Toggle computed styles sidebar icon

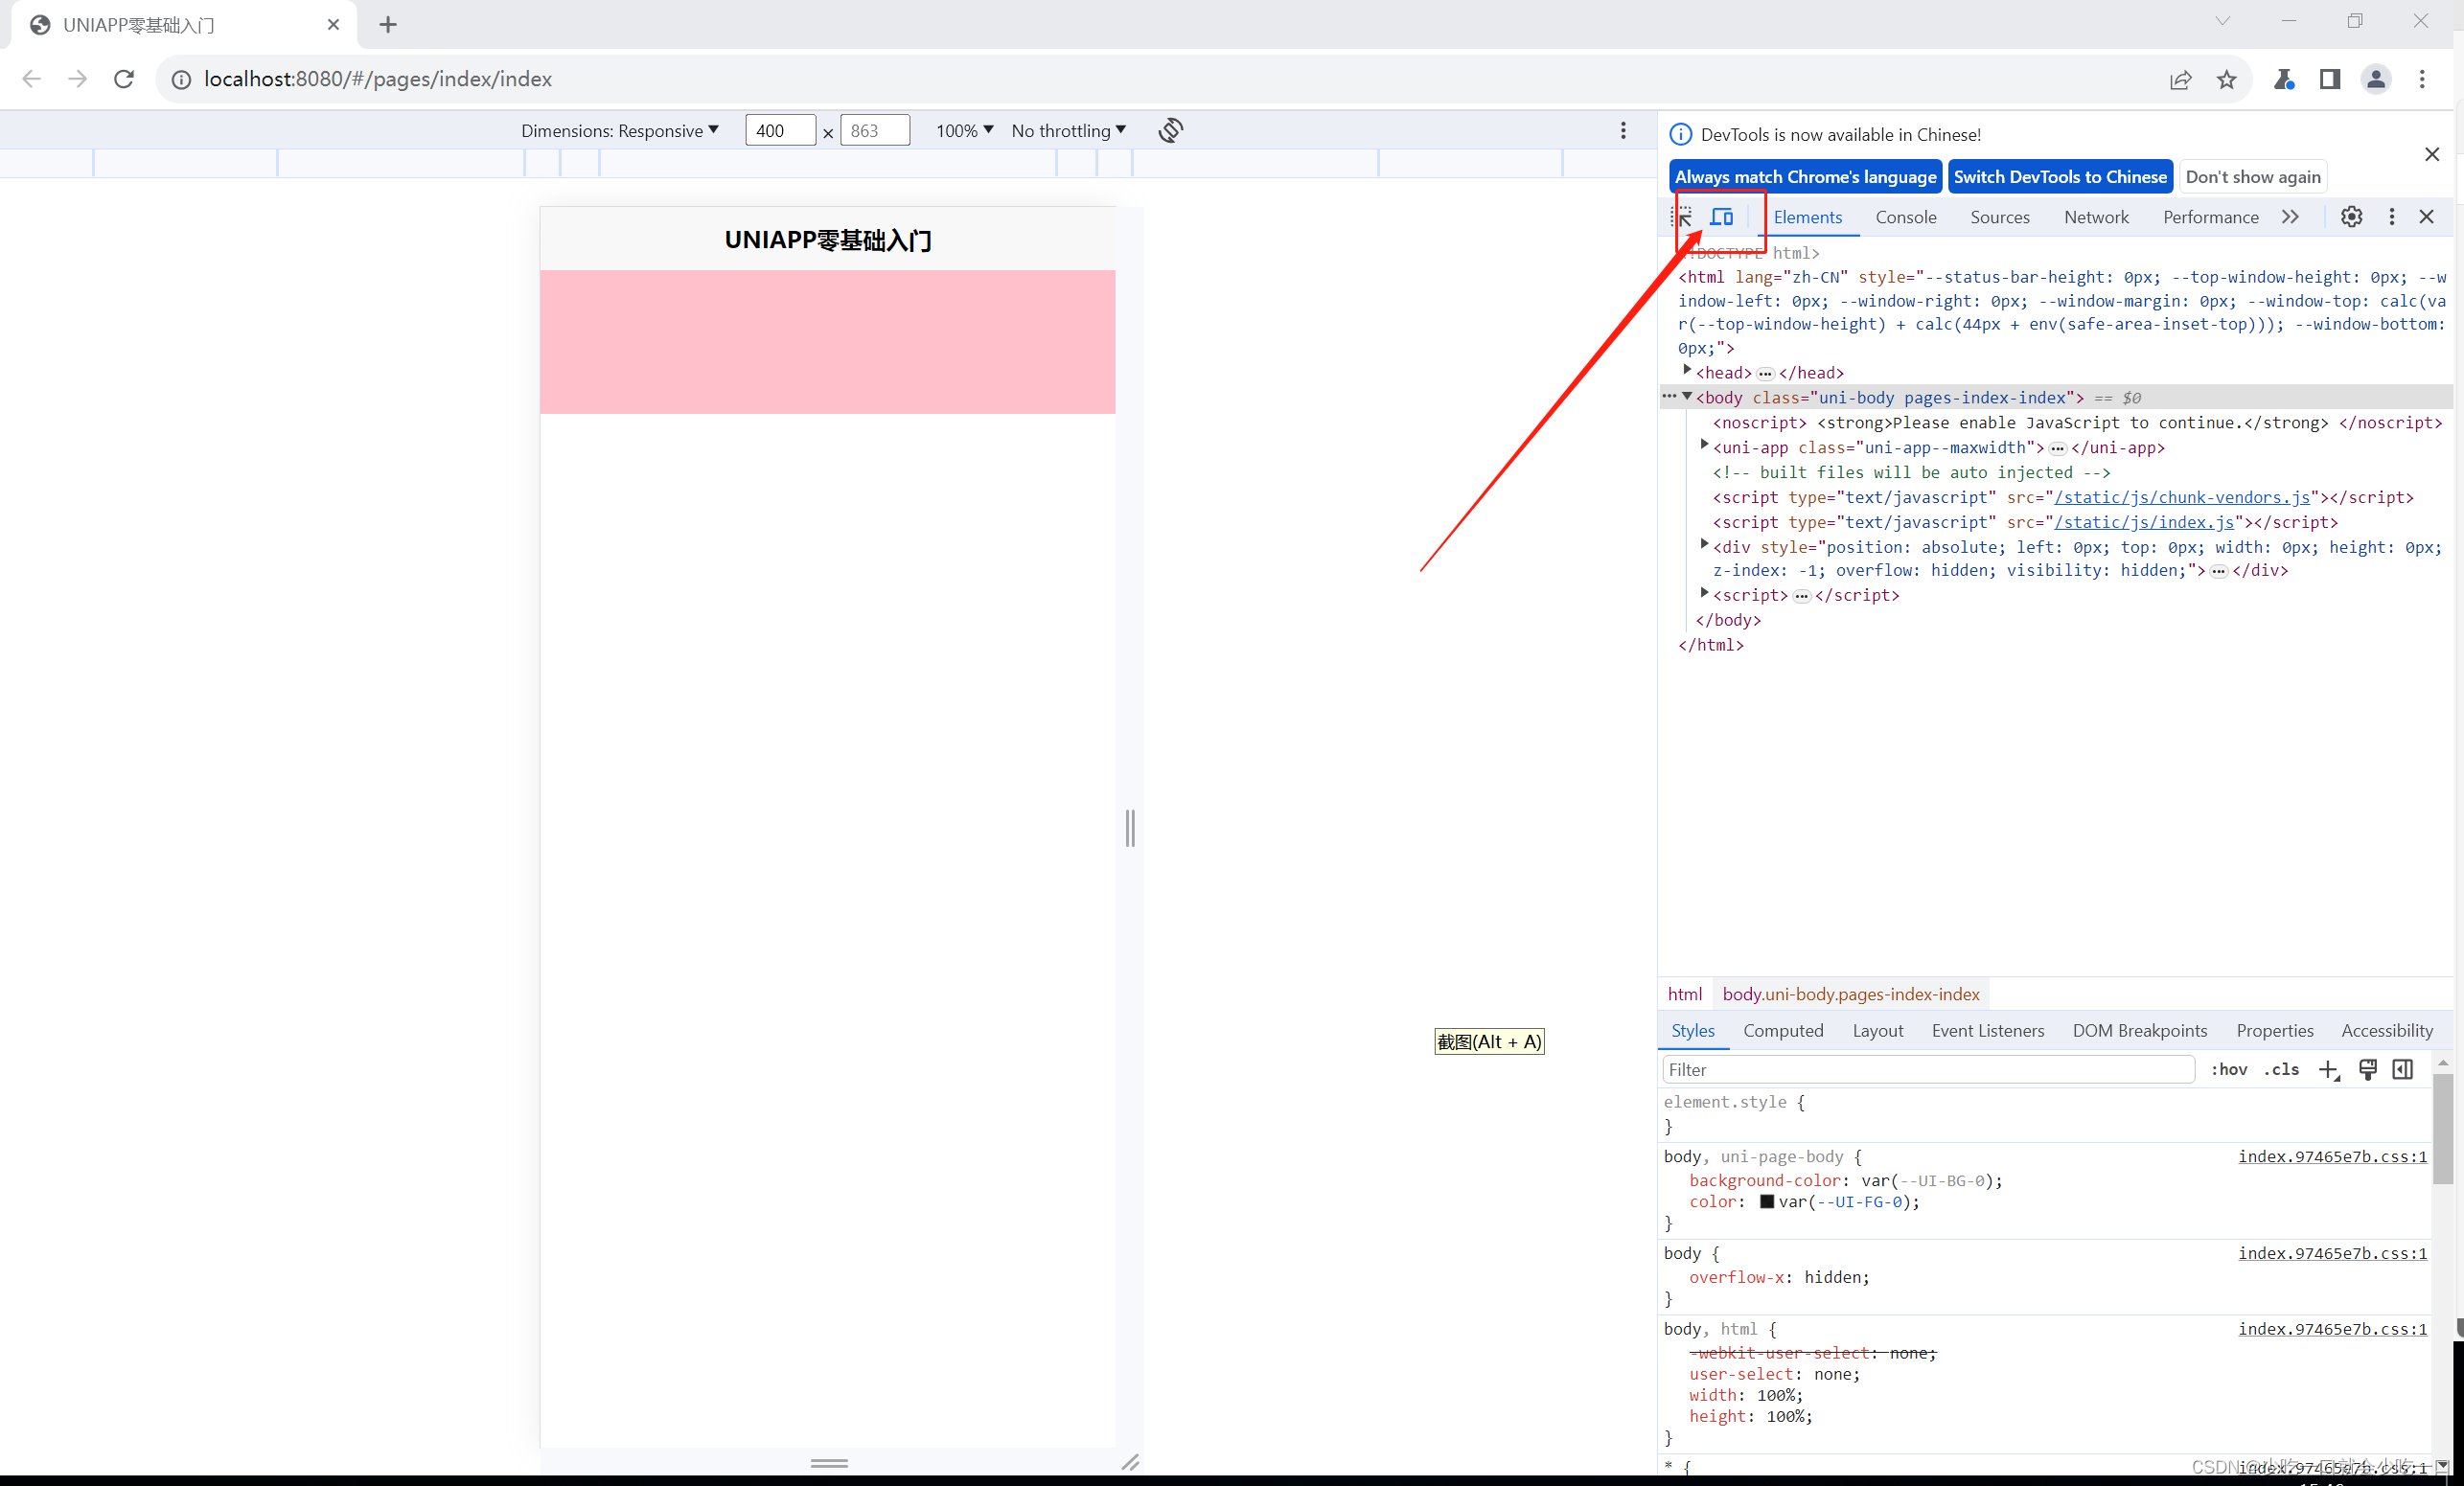[2402, 1070]
